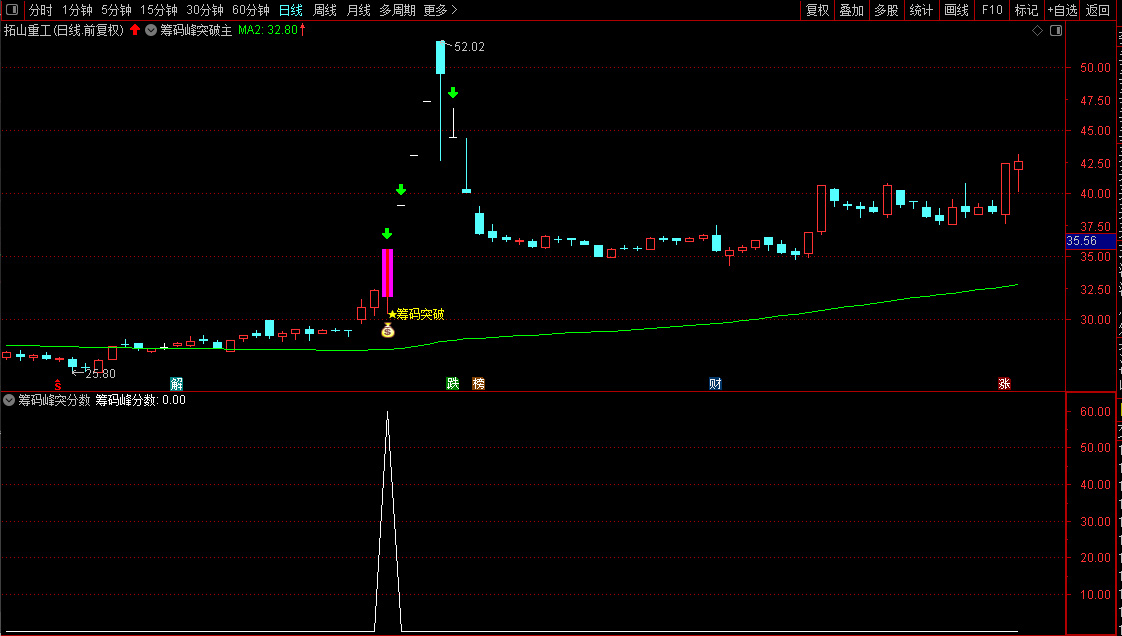Open the 筹码峰突破主 indicator dropdown
This screenshot has width=1122, height=636.
coord(151,30)
